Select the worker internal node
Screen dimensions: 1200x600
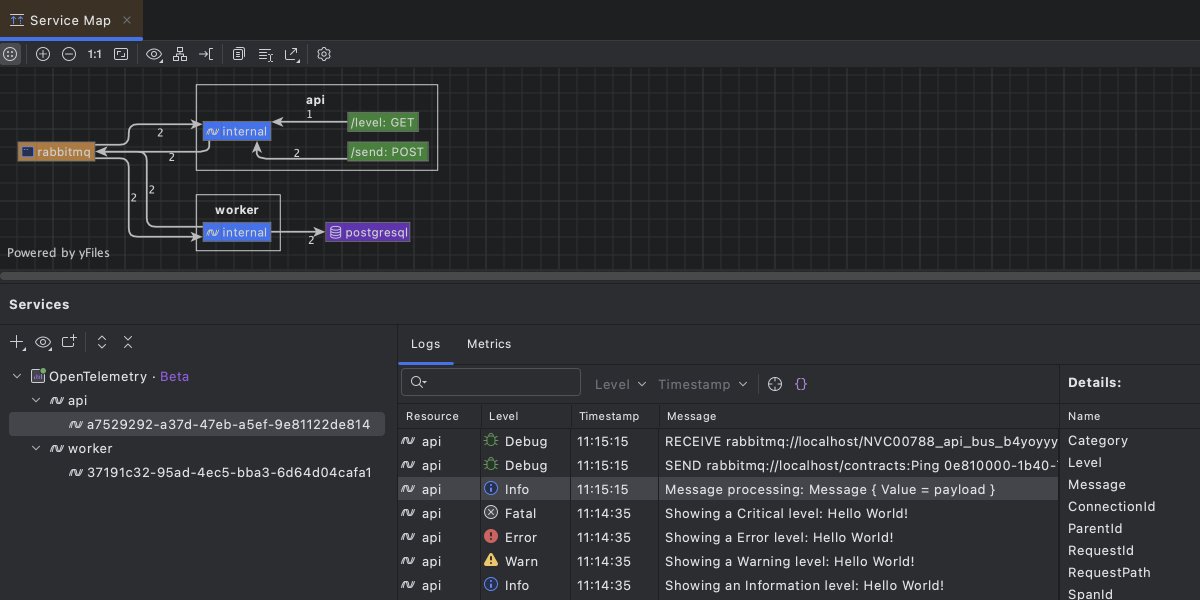tap(236, 232)
